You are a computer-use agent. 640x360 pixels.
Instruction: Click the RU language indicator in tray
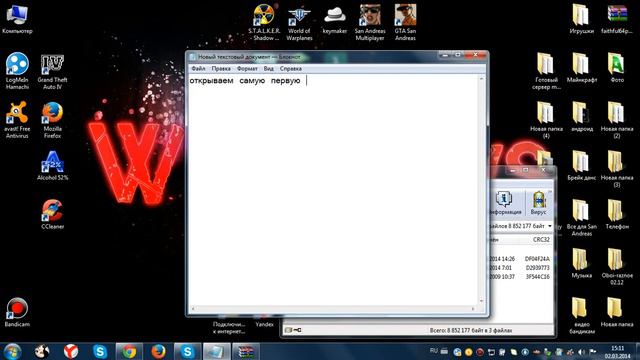coord(433,351)
